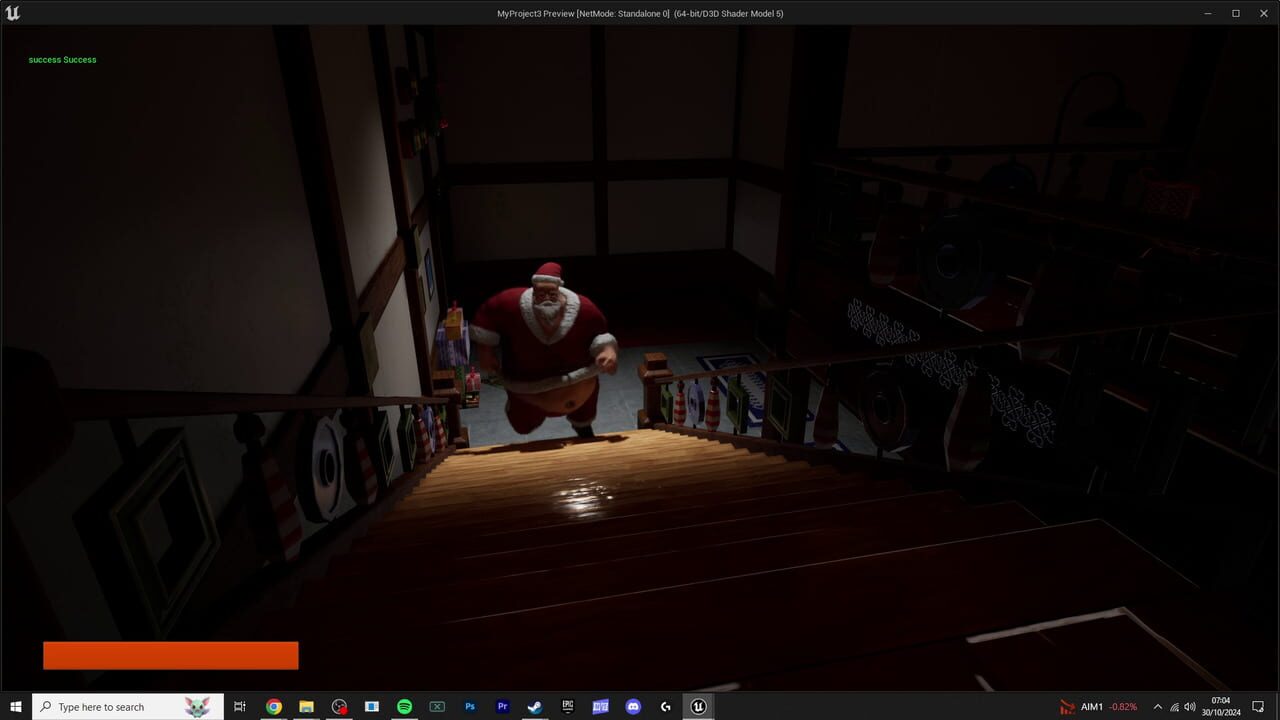This screenshot has width=1280, height=720.
Task: Click the Unreal Engine logo in title bar
Action: (13, 13)
